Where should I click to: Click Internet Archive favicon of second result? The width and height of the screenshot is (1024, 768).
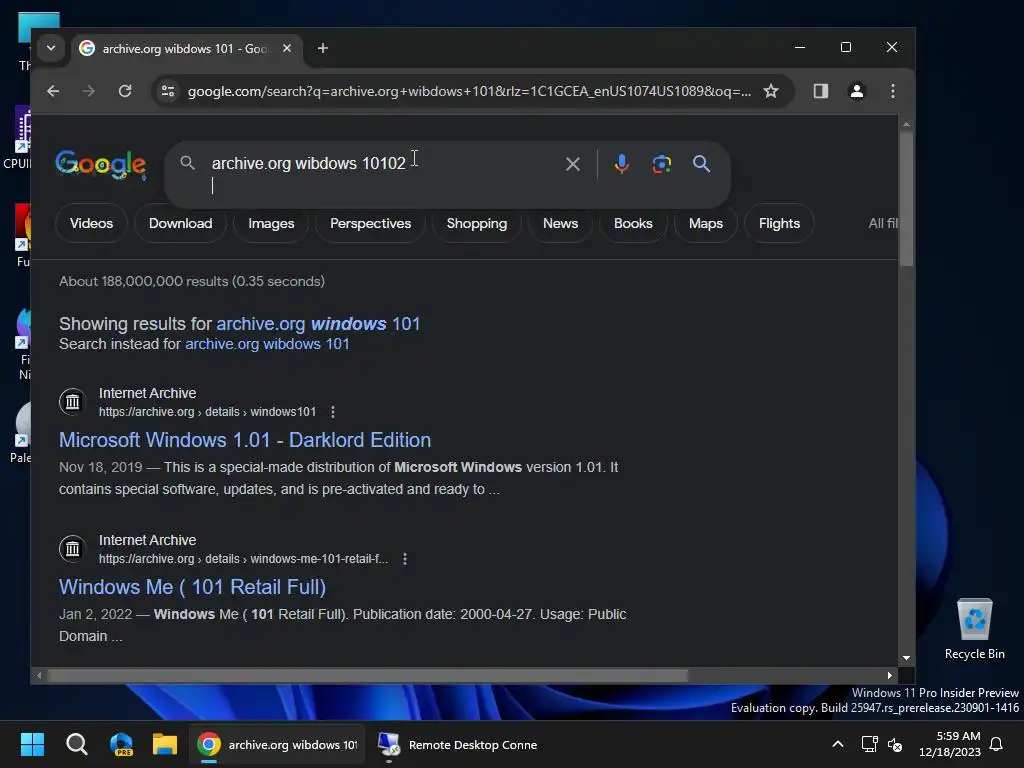point(72,549)
